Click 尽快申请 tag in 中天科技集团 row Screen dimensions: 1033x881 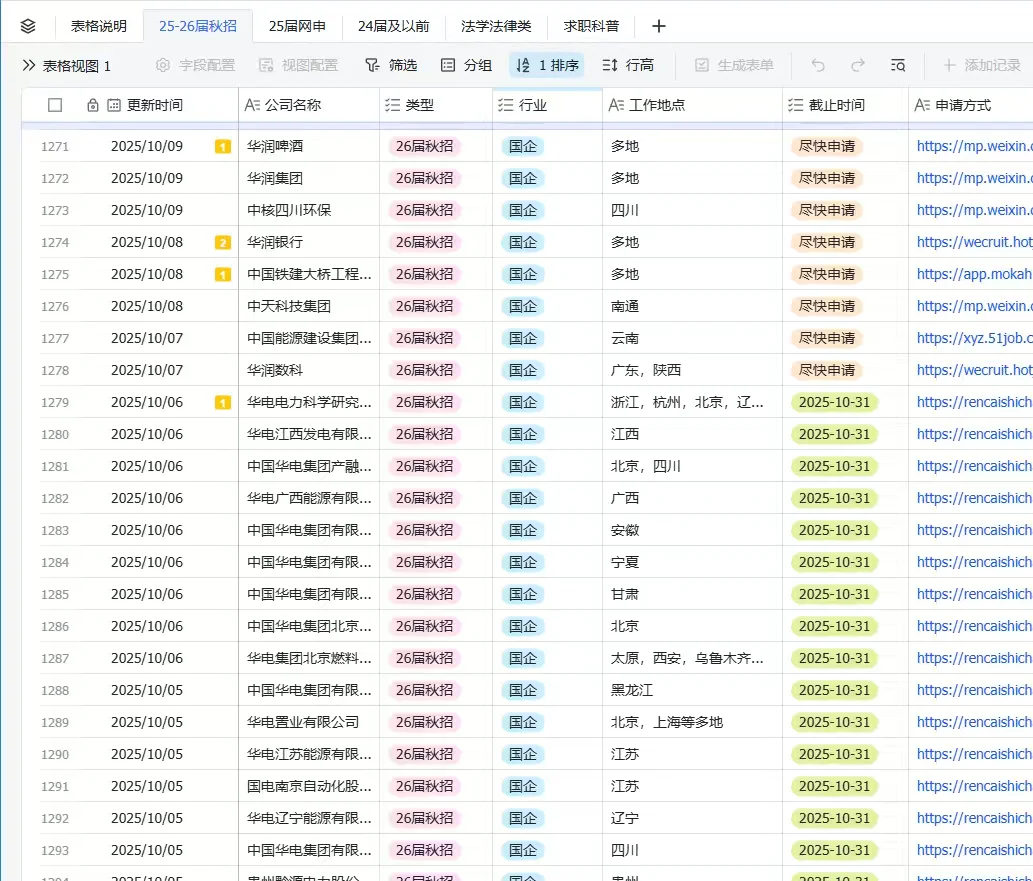click(827, 306)
